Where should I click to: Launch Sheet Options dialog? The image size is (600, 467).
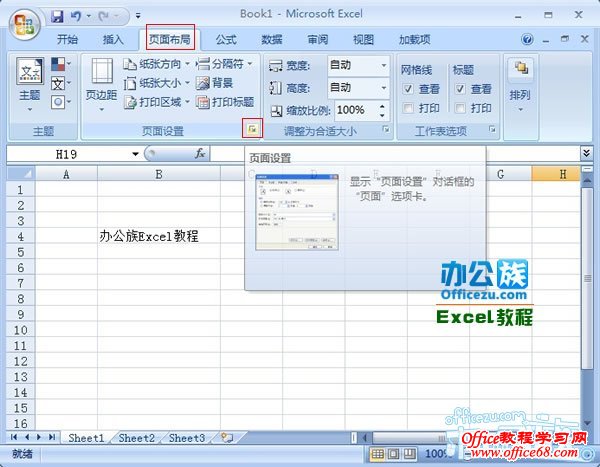492,130
